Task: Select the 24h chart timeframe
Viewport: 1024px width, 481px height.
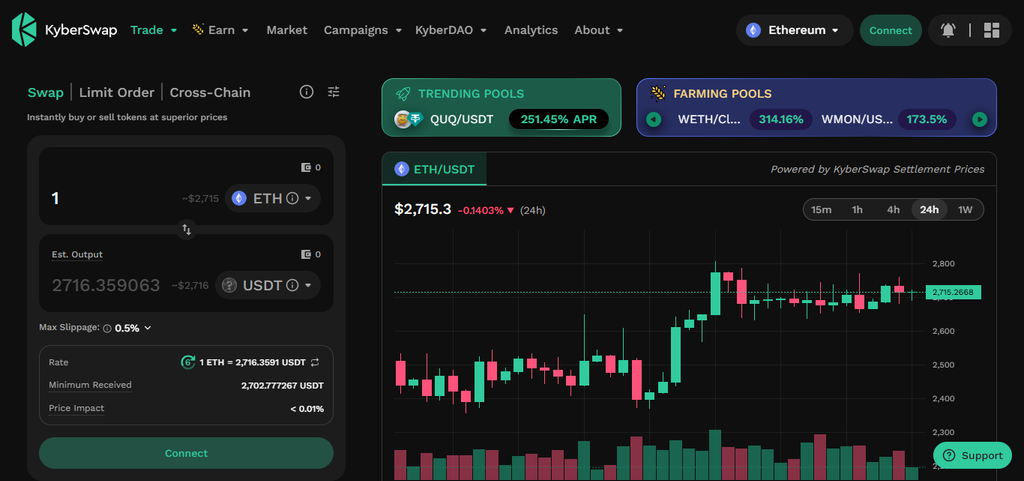Action: (x=929, y=209)
